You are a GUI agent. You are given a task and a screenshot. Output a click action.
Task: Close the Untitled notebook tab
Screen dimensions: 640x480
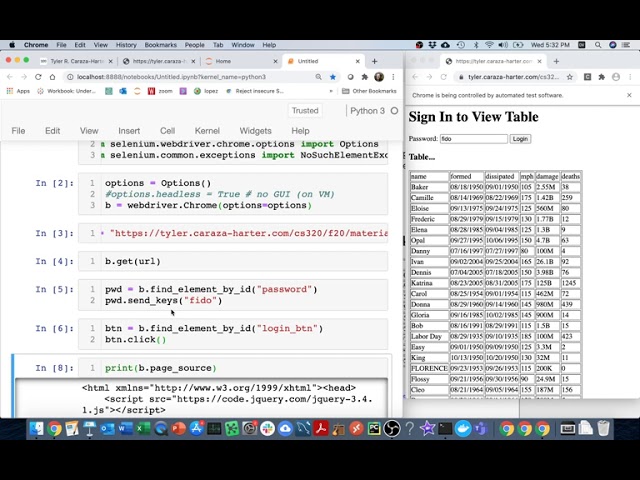point(358,61)
